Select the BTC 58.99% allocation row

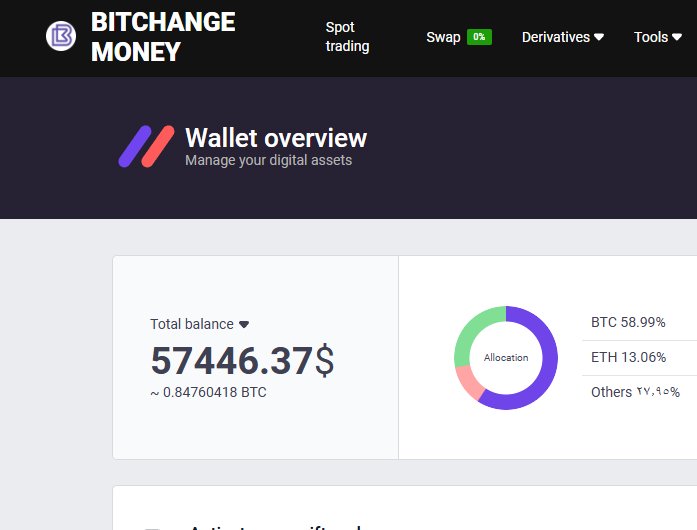[639, 322]
